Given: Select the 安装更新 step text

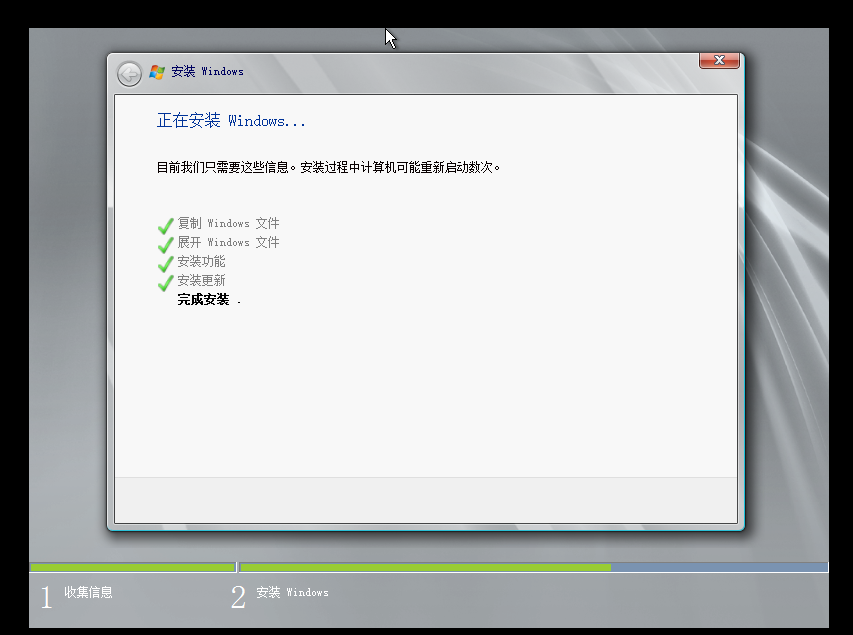Looking at the screenshot, I should point(201,280).
